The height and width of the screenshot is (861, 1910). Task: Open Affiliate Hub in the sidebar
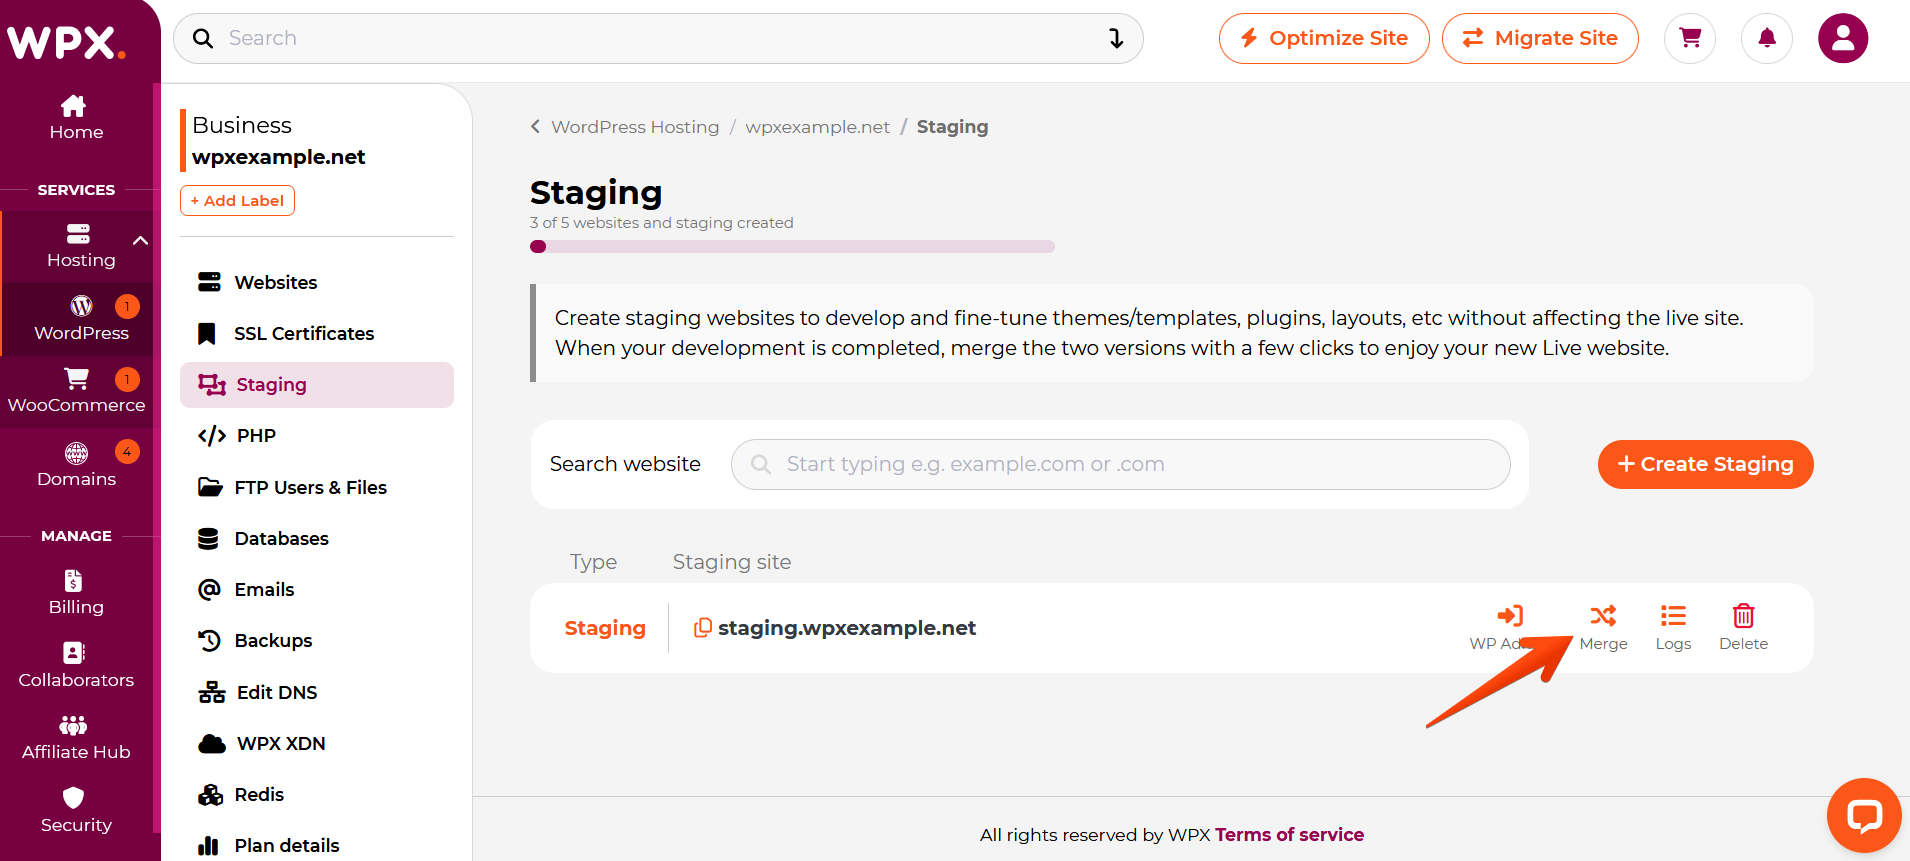(76, 738)
